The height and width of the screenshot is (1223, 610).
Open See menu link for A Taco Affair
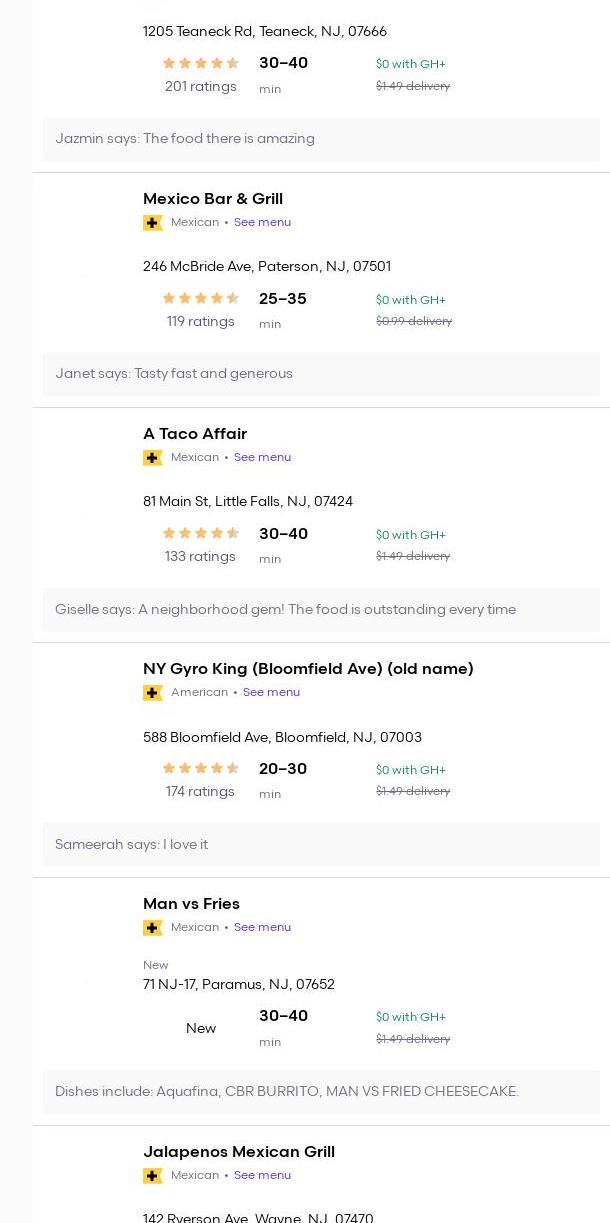(x=262, y=458)
